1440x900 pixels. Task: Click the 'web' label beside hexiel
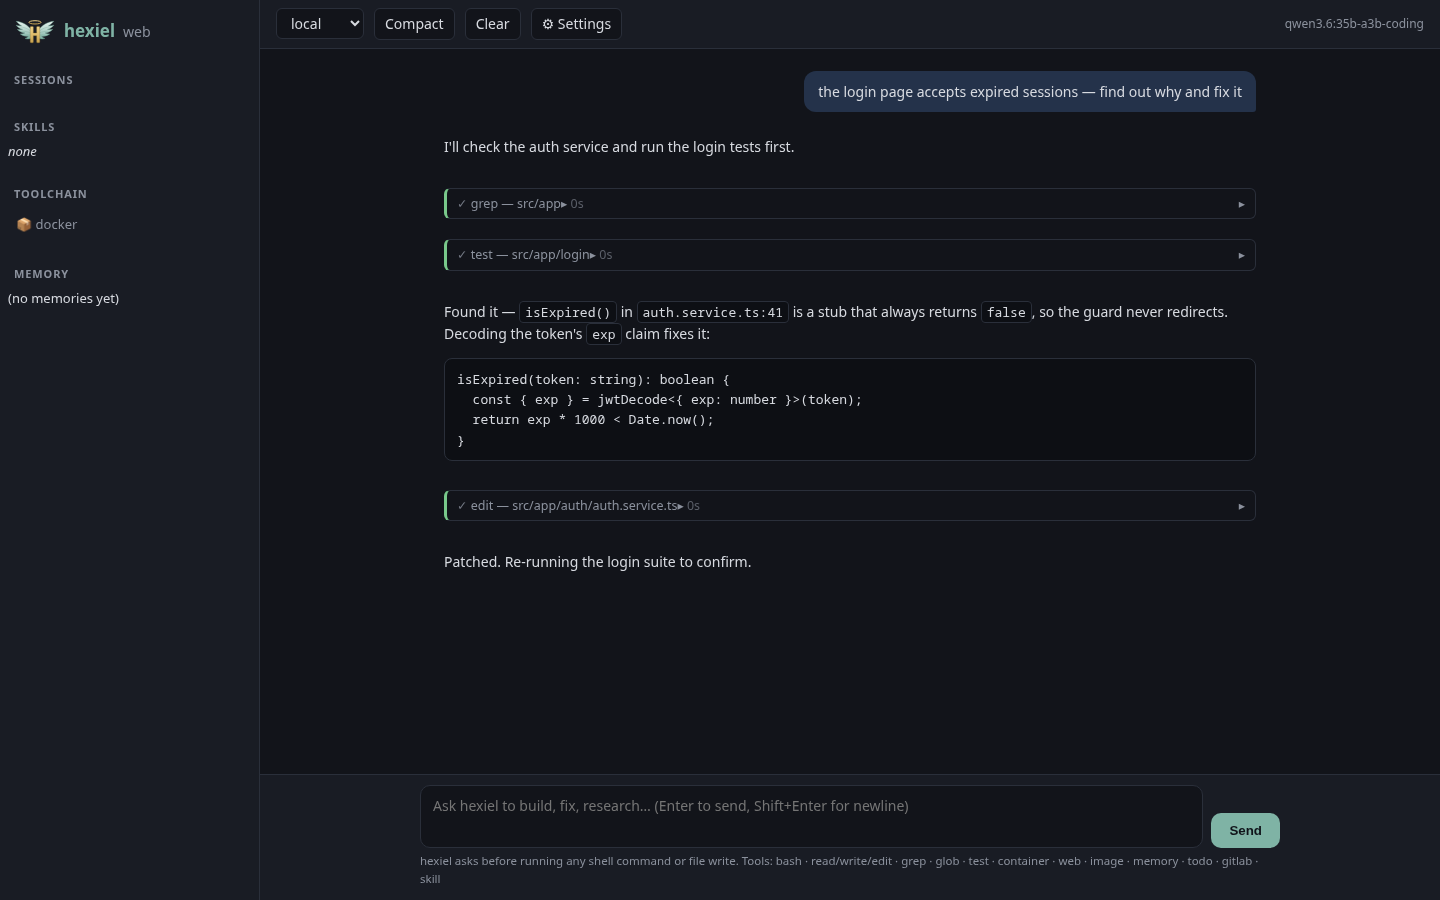[x=136, y=32]
